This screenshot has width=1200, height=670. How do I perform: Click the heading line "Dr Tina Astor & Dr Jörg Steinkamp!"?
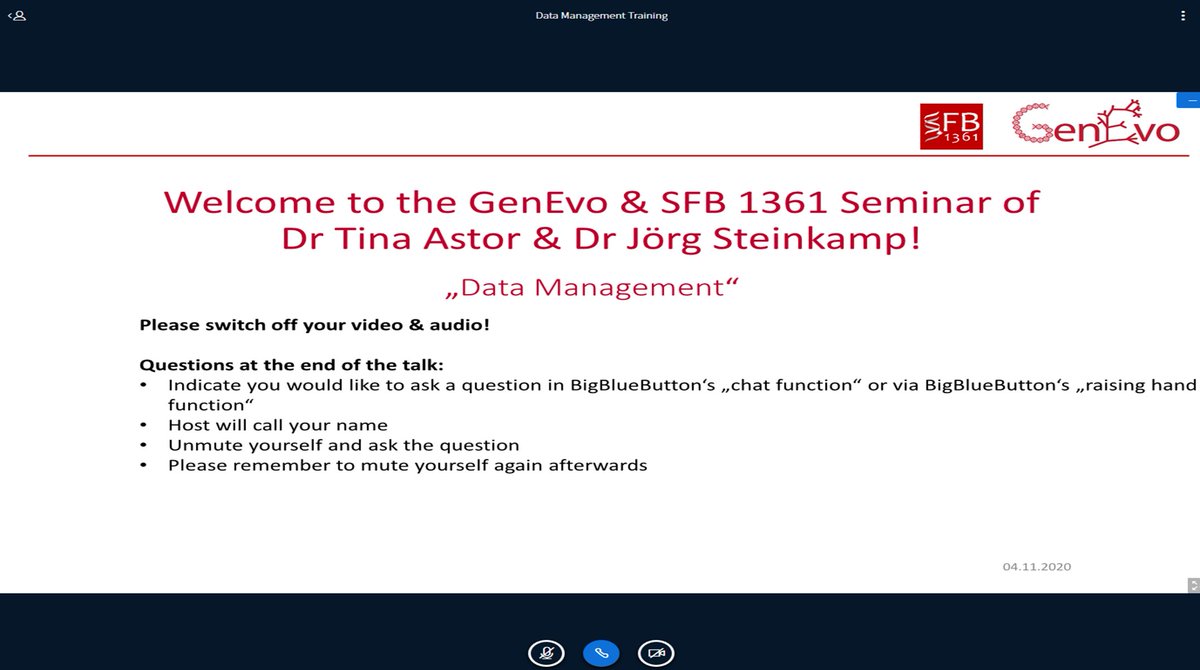click(x=601, y=241)
